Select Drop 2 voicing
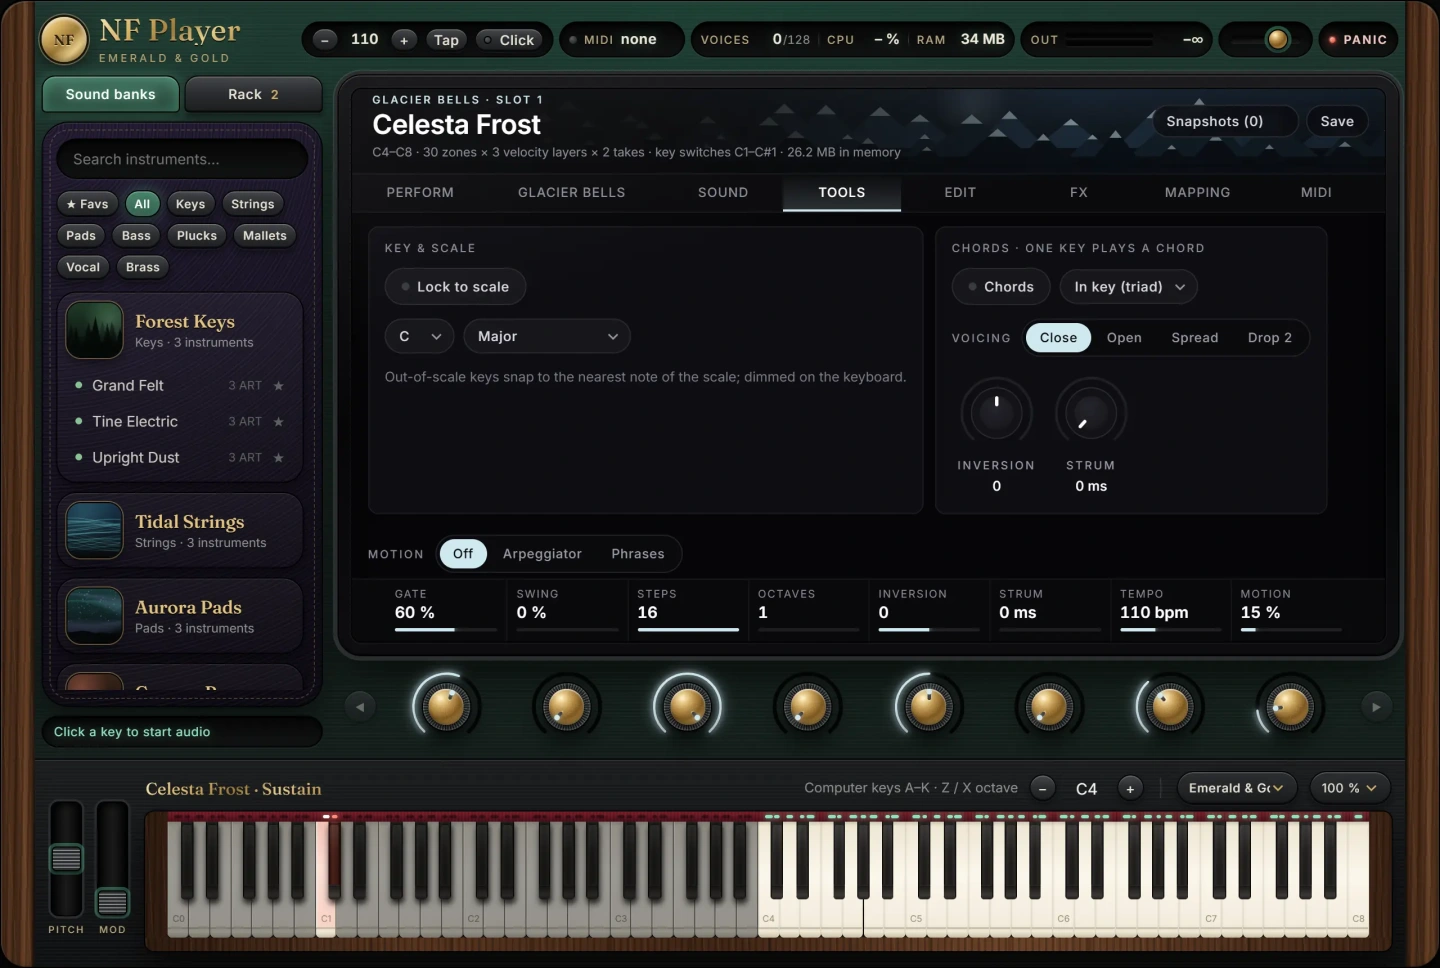This screenshot has height=968, width=1440. click(1269, 338)
